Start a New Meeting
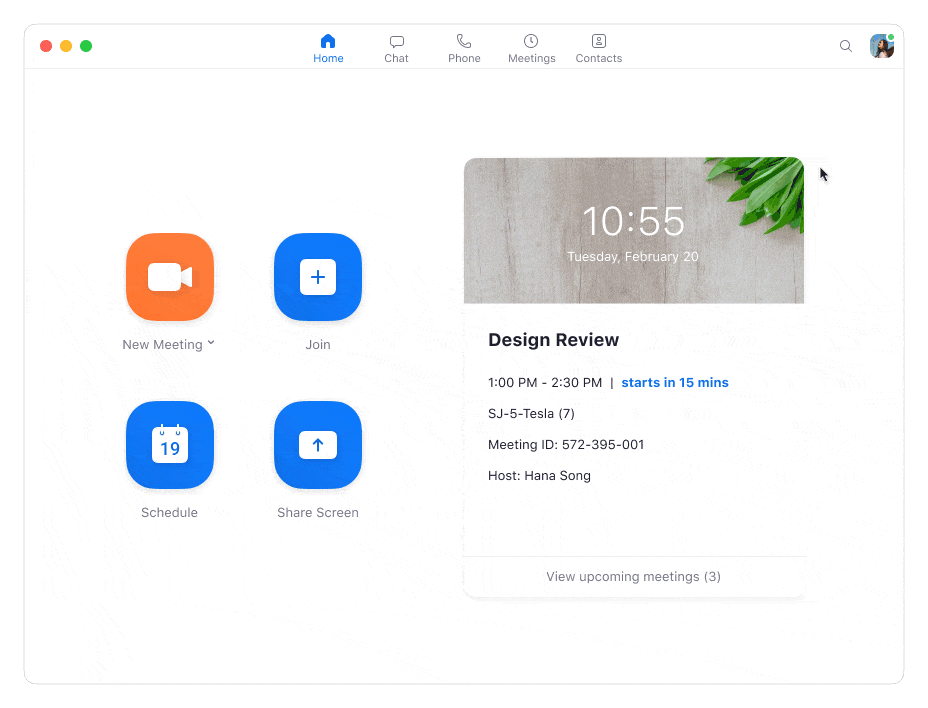This screenshot has width=928, height=708. (169, 277)
